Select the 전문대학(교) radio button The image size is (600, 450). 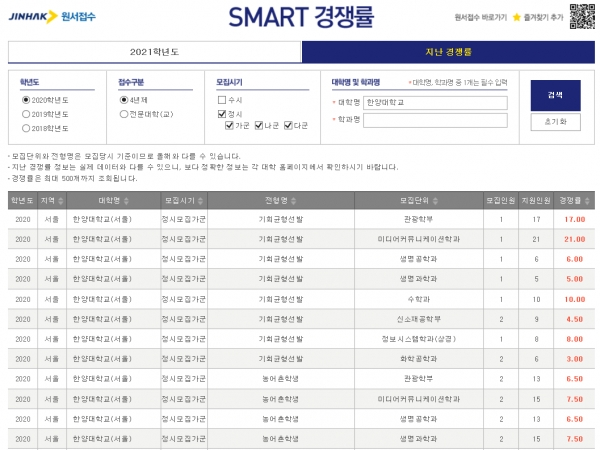(x=124, y=114)
